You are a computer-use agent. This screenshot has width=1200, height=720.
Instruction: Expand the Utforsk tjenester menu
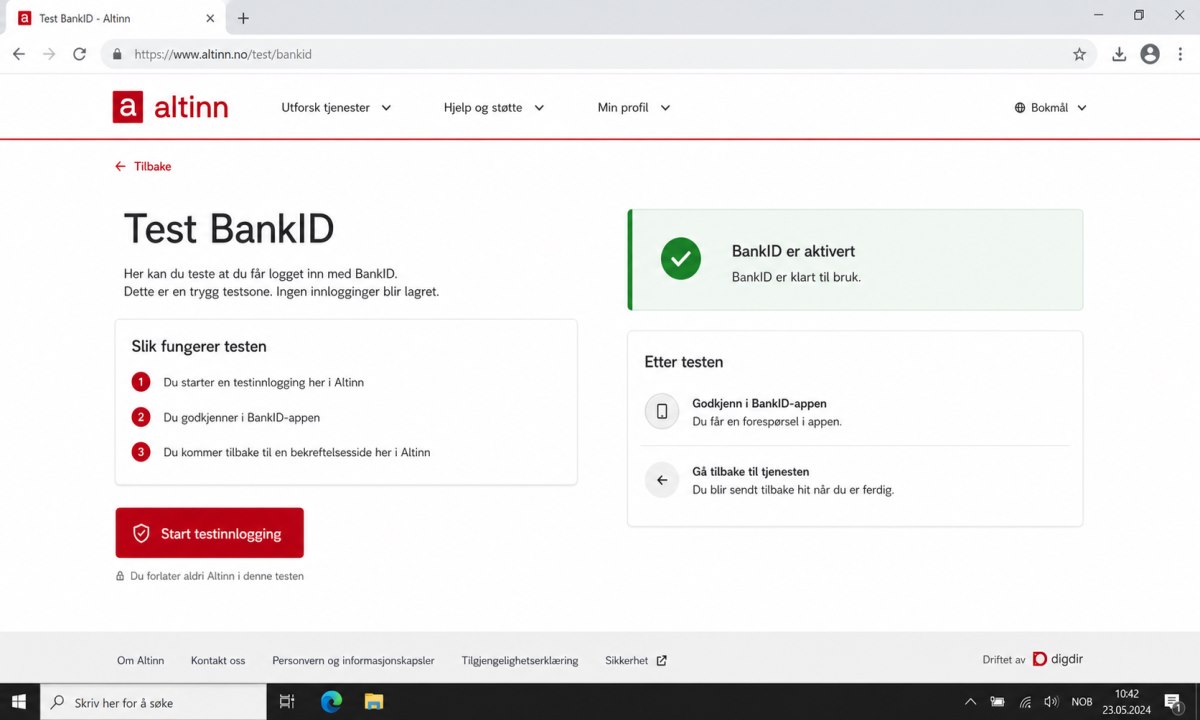pos(336,108)
